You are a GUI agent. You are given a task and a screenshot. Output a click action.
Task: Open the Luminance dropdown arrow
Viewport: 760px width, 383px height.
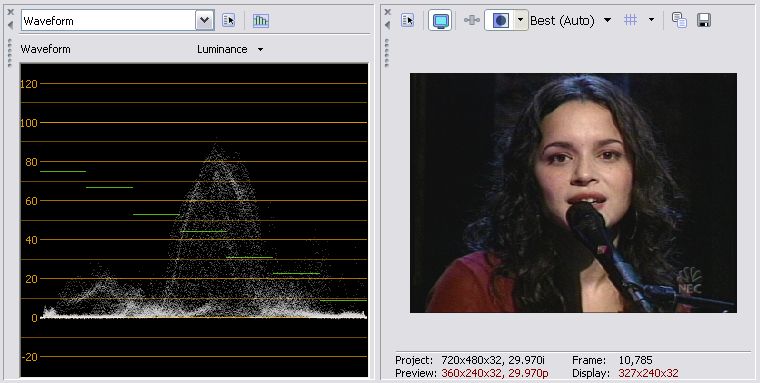tap(260, 49)
